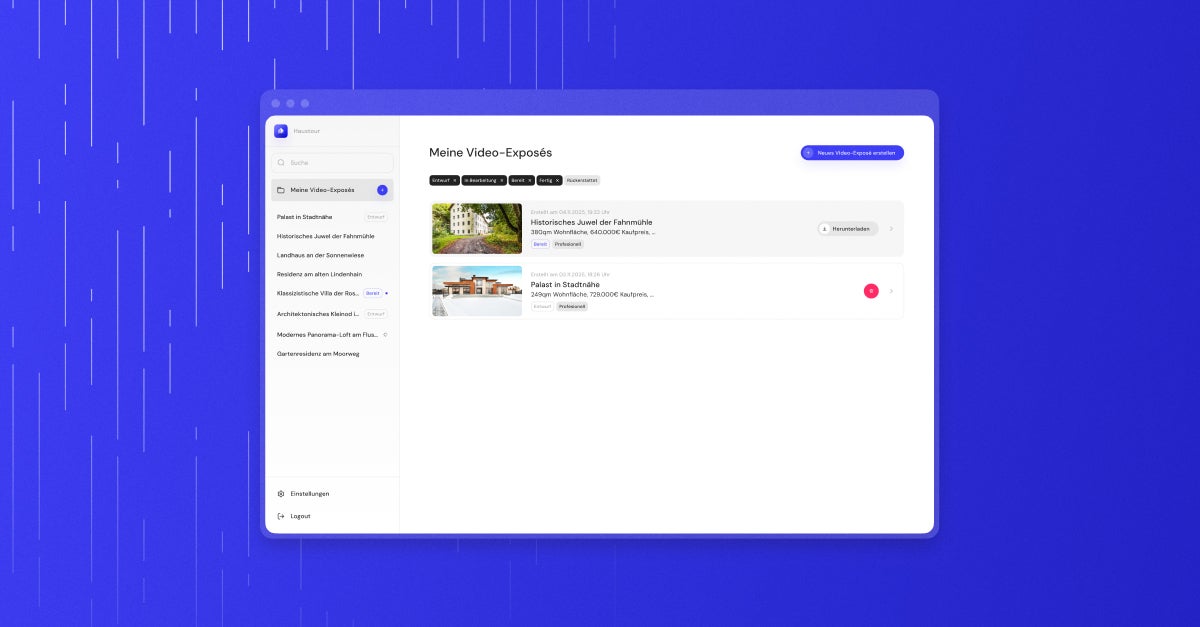
Task: Click Bereit tag on Historisches Juwel card
Action: [x=540, y=244]
